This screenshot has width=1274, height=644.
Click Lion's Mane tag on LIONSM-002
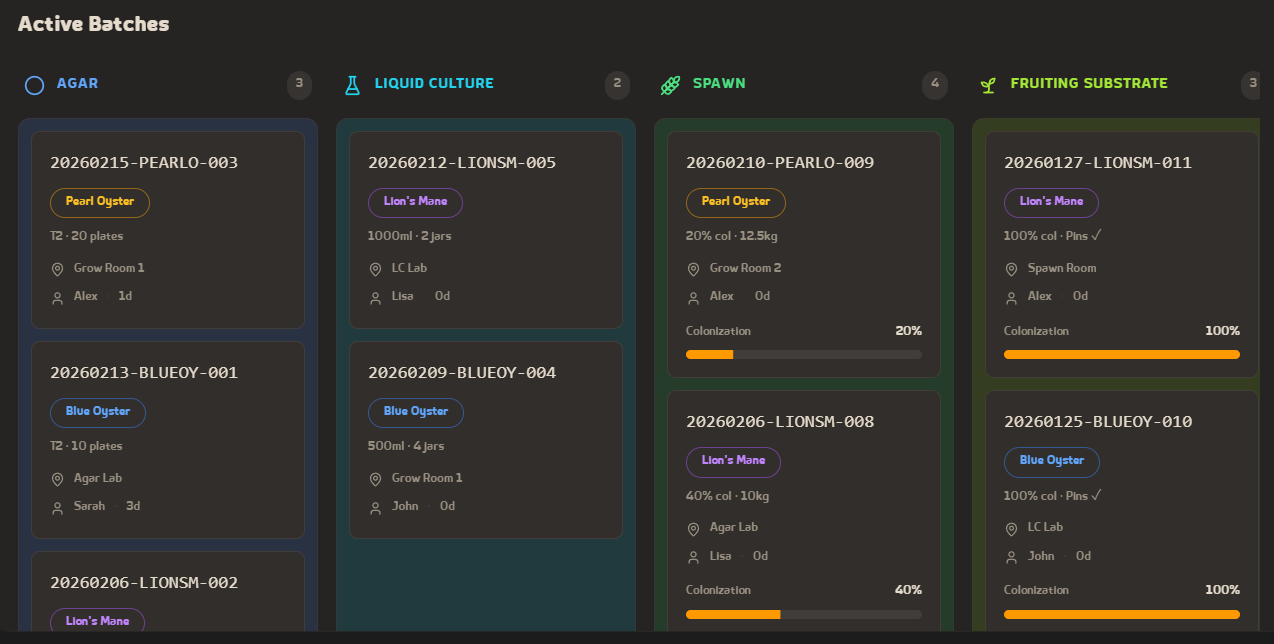(97, 621)
